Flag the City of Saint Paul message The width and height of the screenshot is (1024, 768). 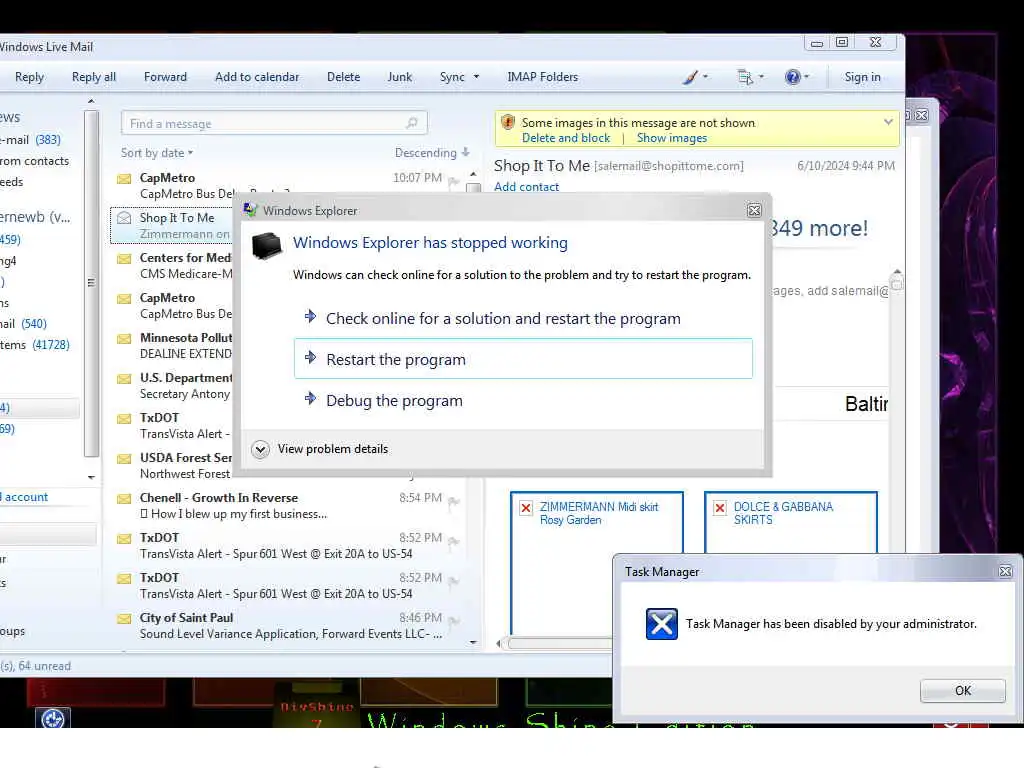[x=454, y=622]
